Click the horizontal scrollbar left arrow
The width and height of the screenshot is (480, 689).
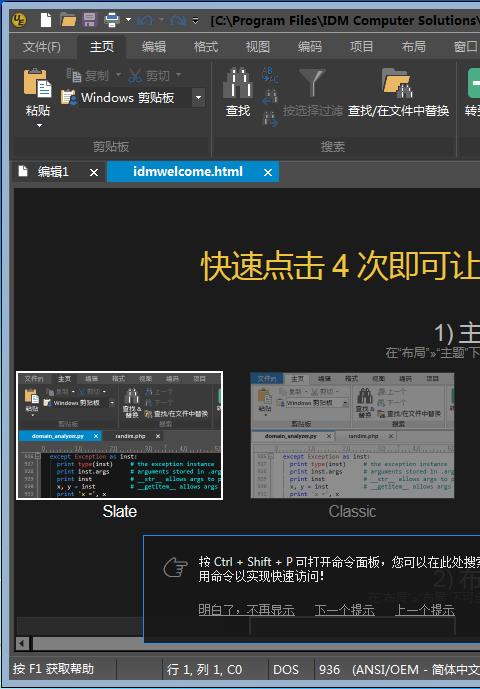tap(22, 644)
